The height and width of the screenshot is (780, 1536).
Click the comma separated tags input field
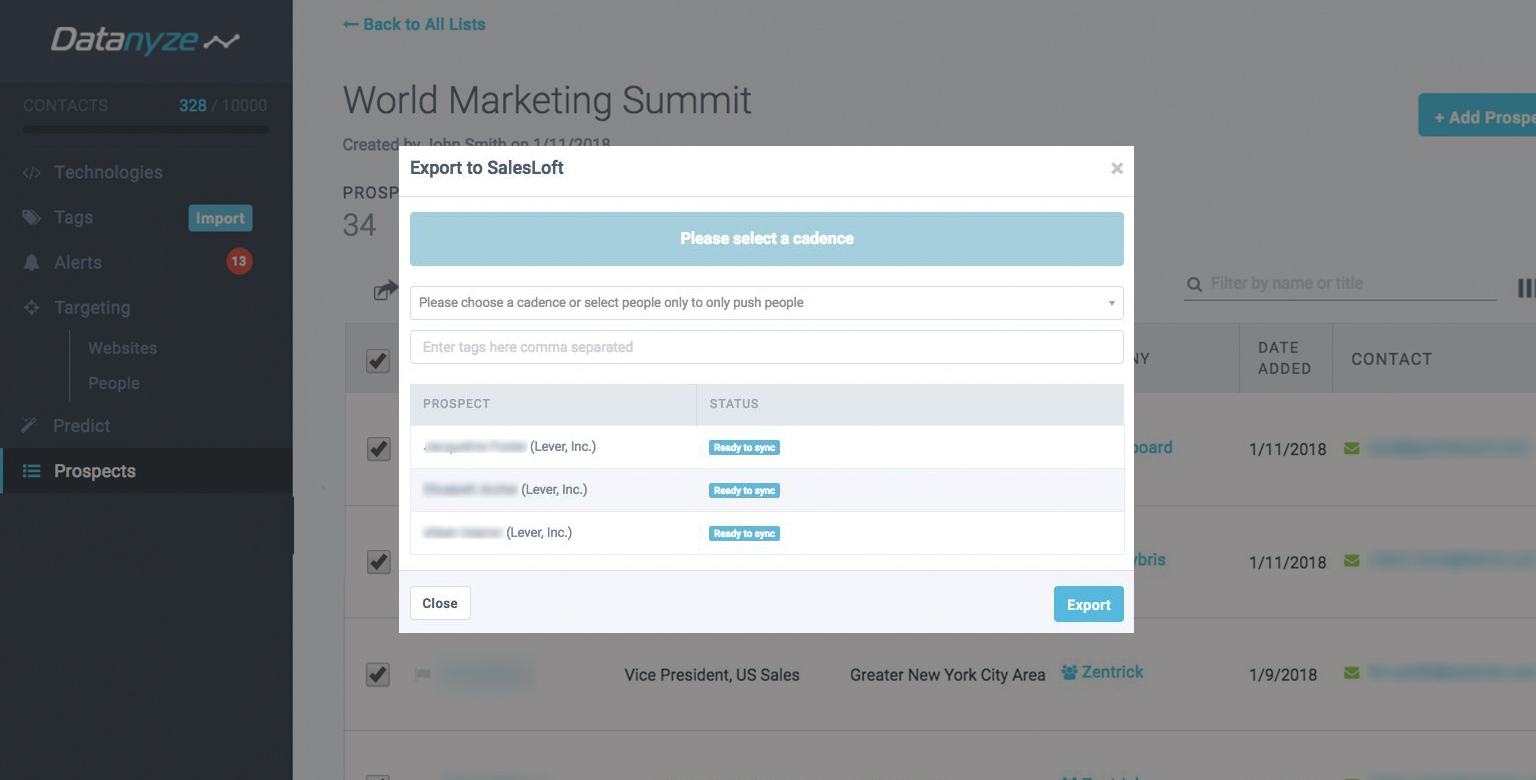(766, 347)
